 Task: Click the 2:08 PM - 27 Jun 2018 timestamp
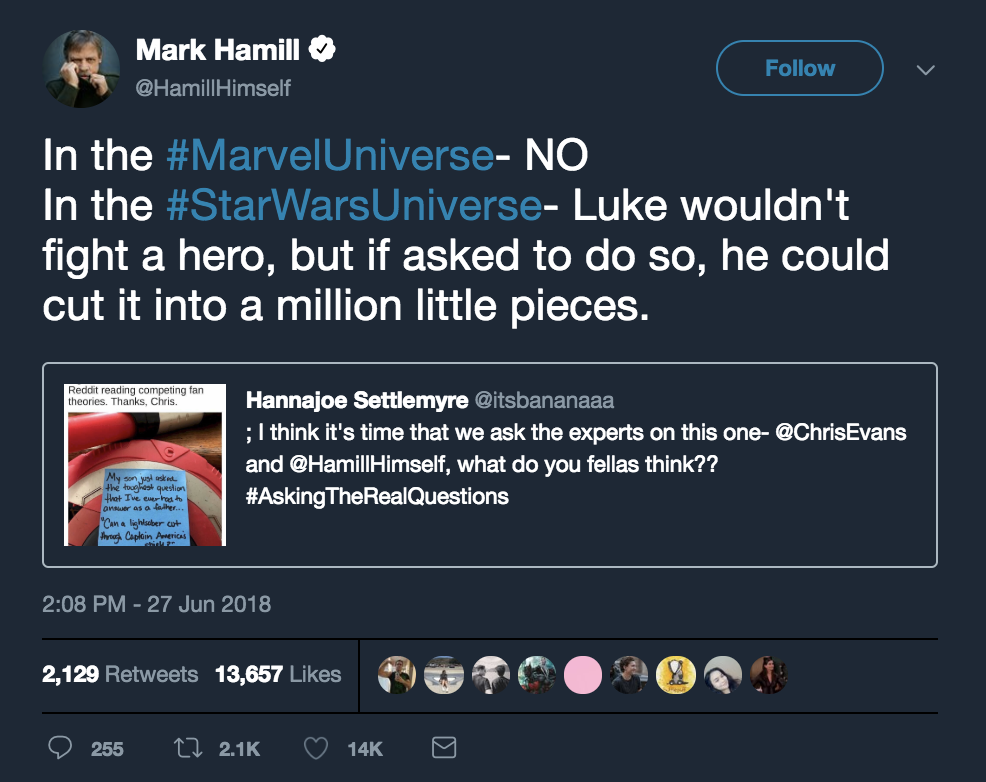pos(156,604)
